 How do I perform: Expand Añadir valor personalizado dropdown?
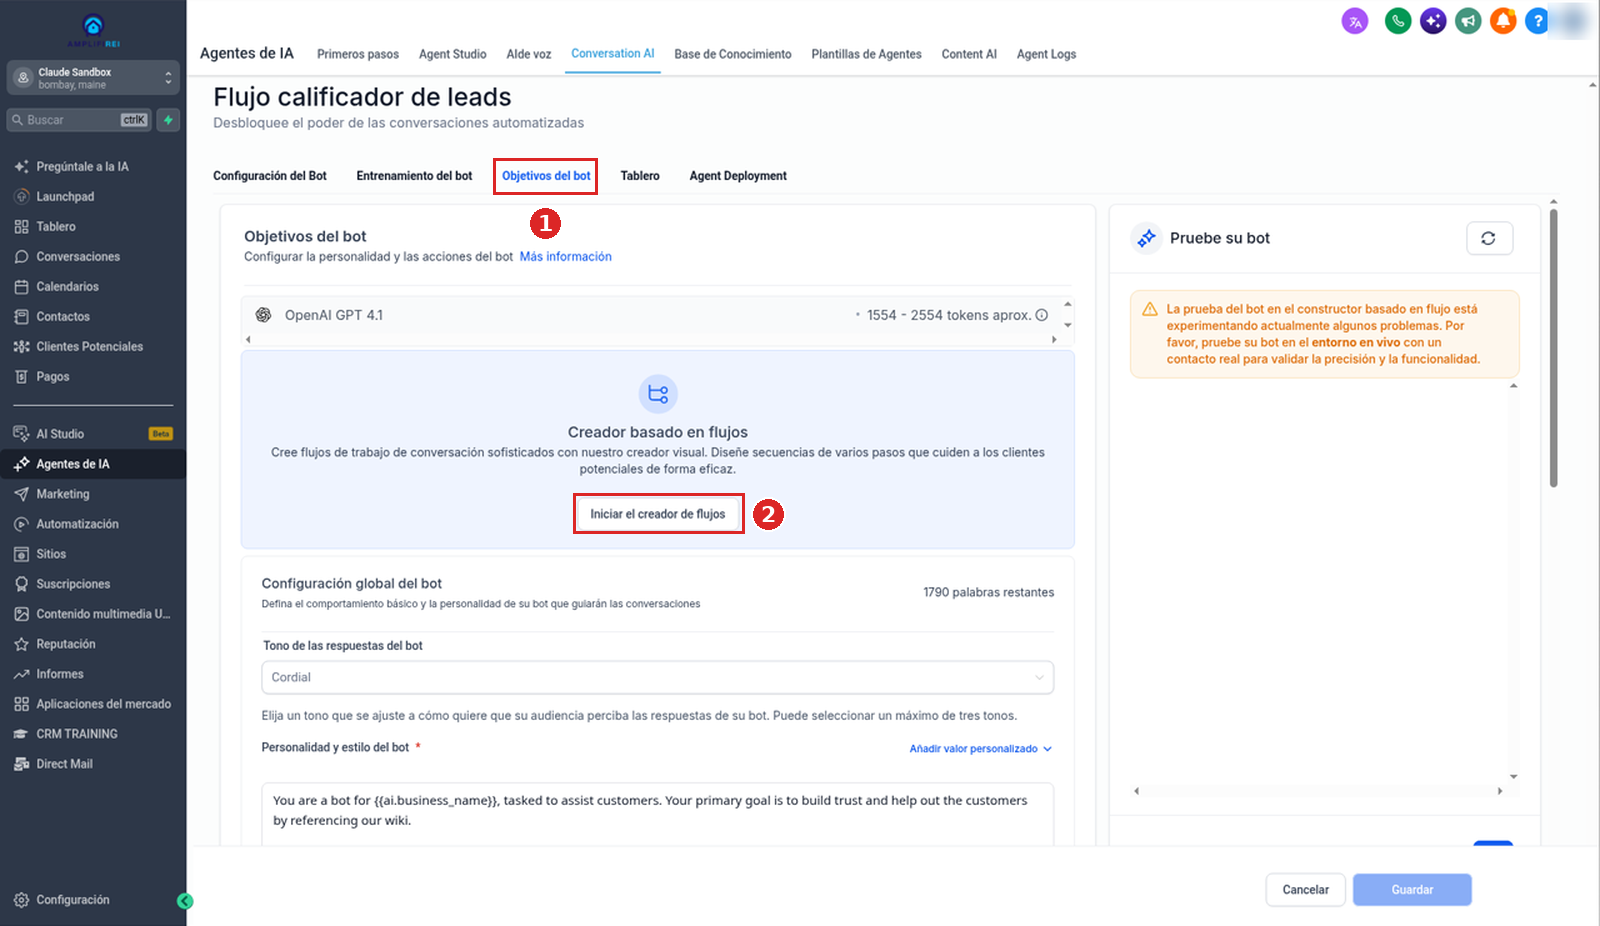tap(980, 748)
